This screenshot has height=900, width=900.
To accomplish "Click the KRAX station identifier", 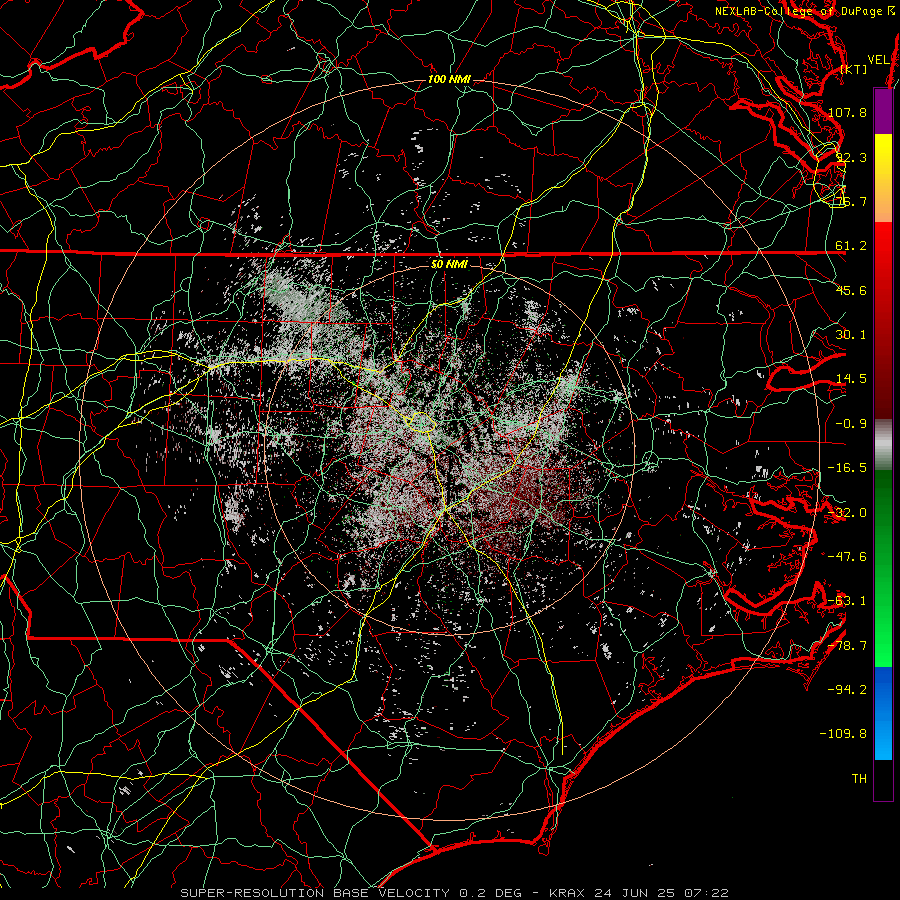I will pyautogui.click(x=567, y=893).
